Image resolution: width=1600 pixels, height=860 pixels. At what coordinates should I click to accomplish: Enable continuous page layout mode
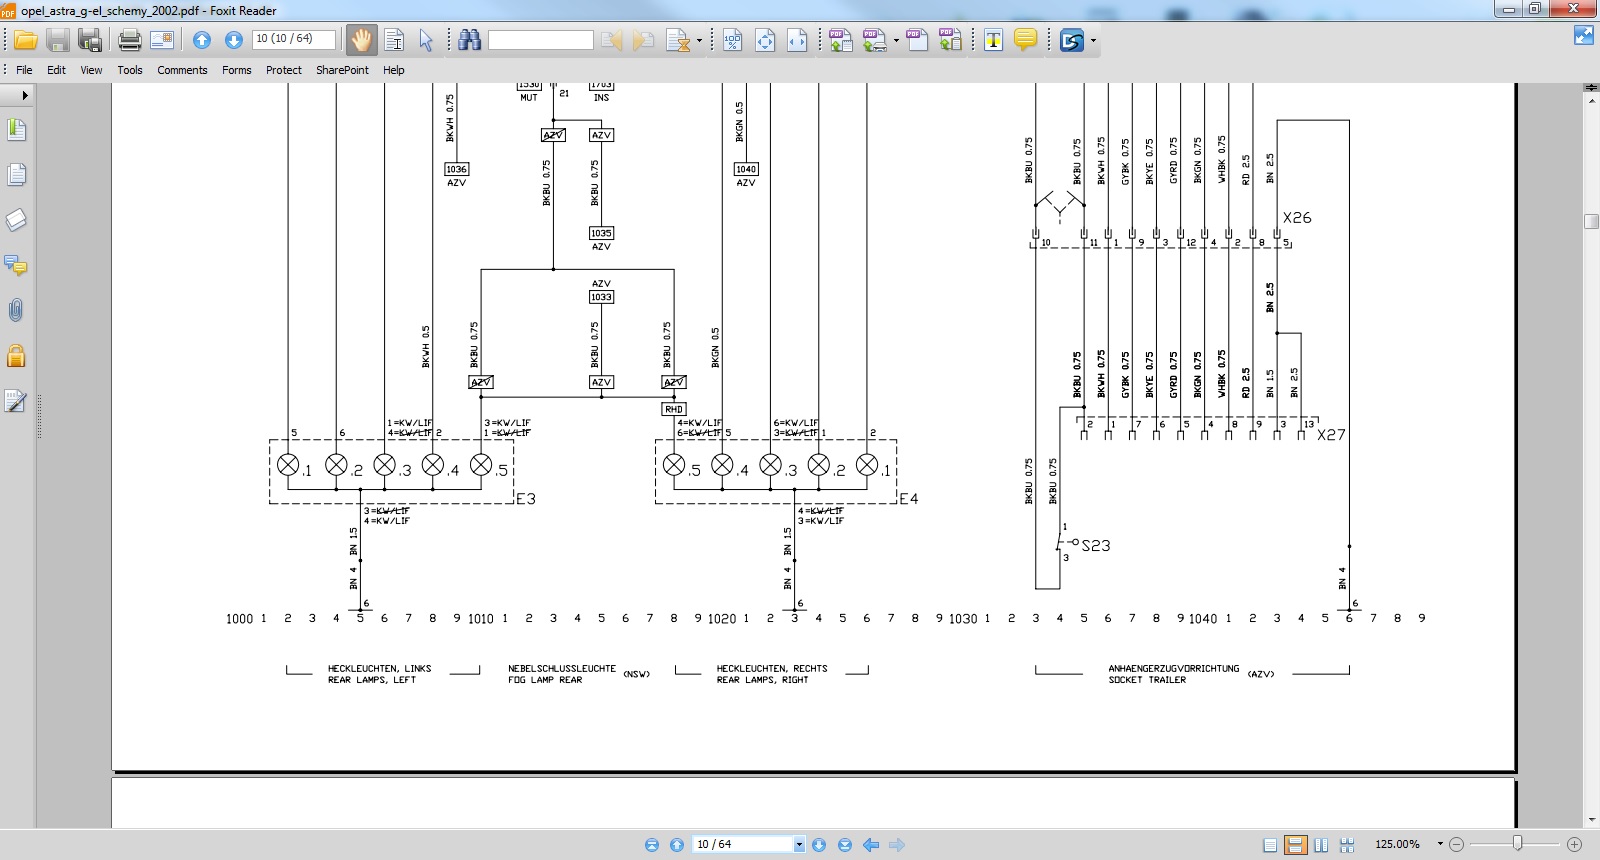(x=1295, y=845)
